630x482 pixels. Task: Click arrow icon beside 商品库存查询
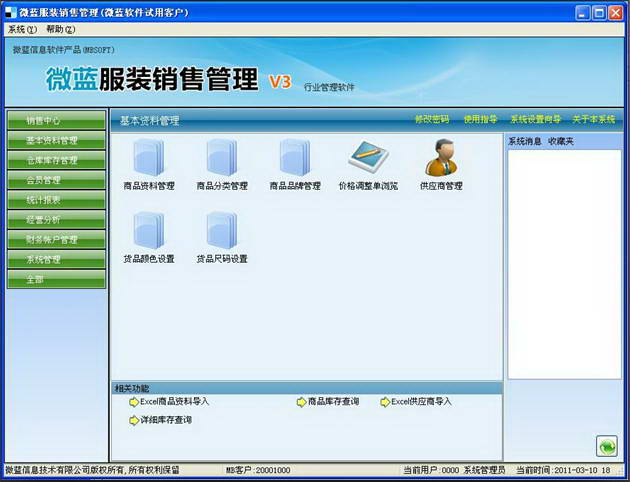[x=301, y=402]
